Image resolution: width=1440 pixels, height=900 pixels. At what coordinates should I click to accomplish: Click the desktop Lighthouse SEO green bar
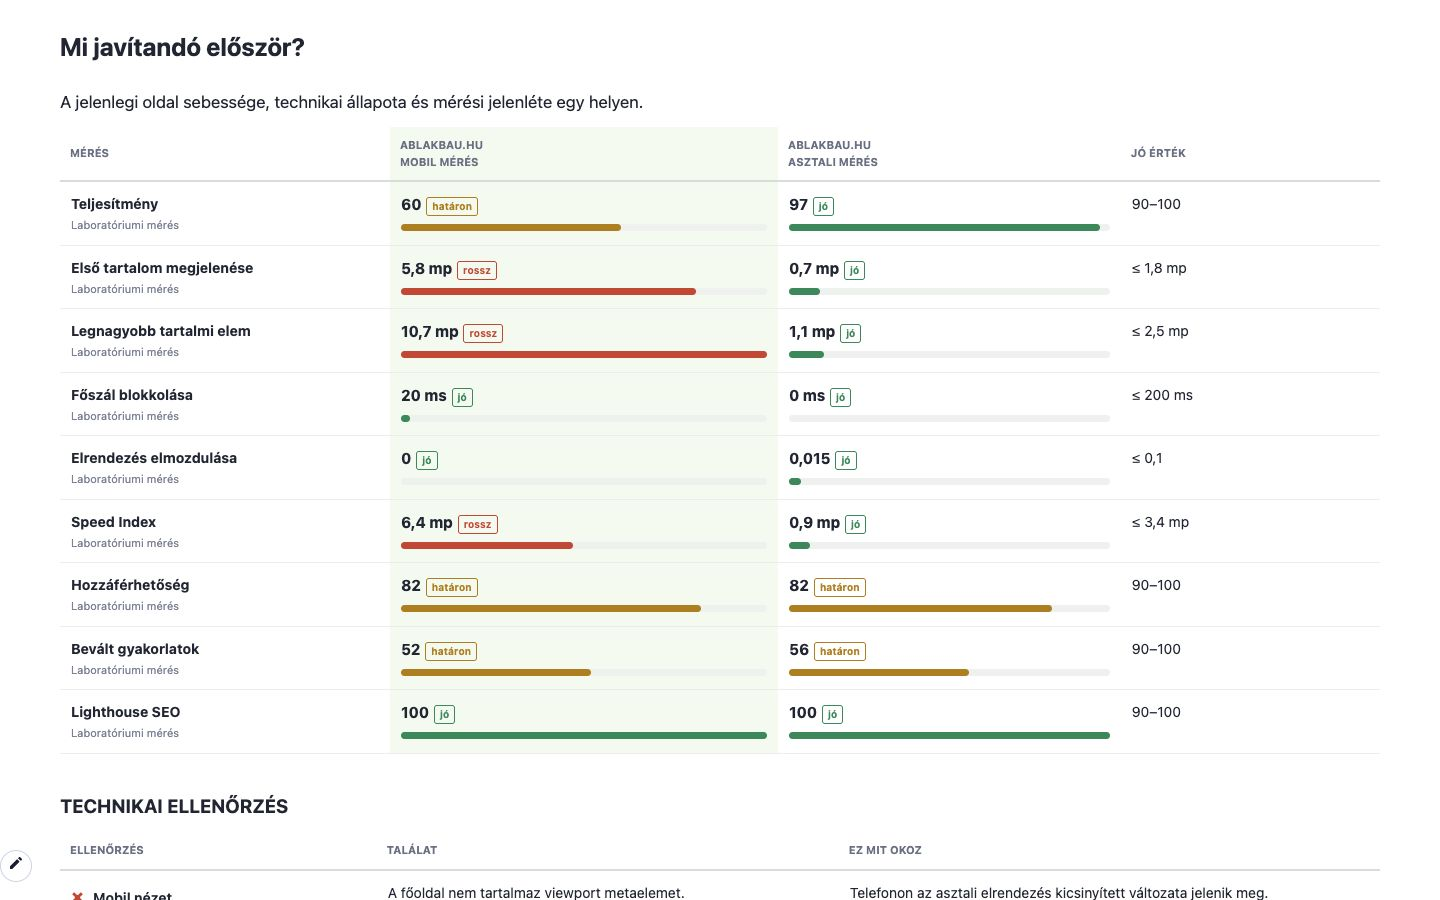click(x=949, y=736)
